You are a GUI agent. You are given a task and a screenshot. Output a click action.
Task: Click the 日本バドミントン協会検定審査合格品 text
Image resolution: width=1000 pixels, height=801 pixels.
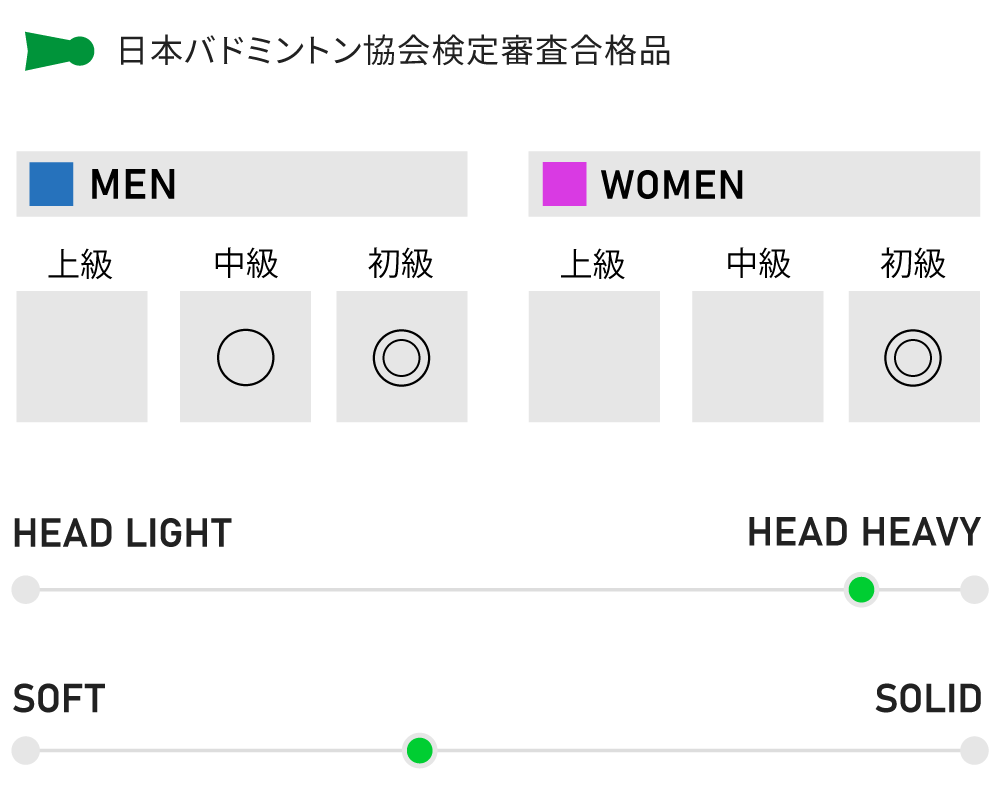pyautogui.click(x=394, y=51)
